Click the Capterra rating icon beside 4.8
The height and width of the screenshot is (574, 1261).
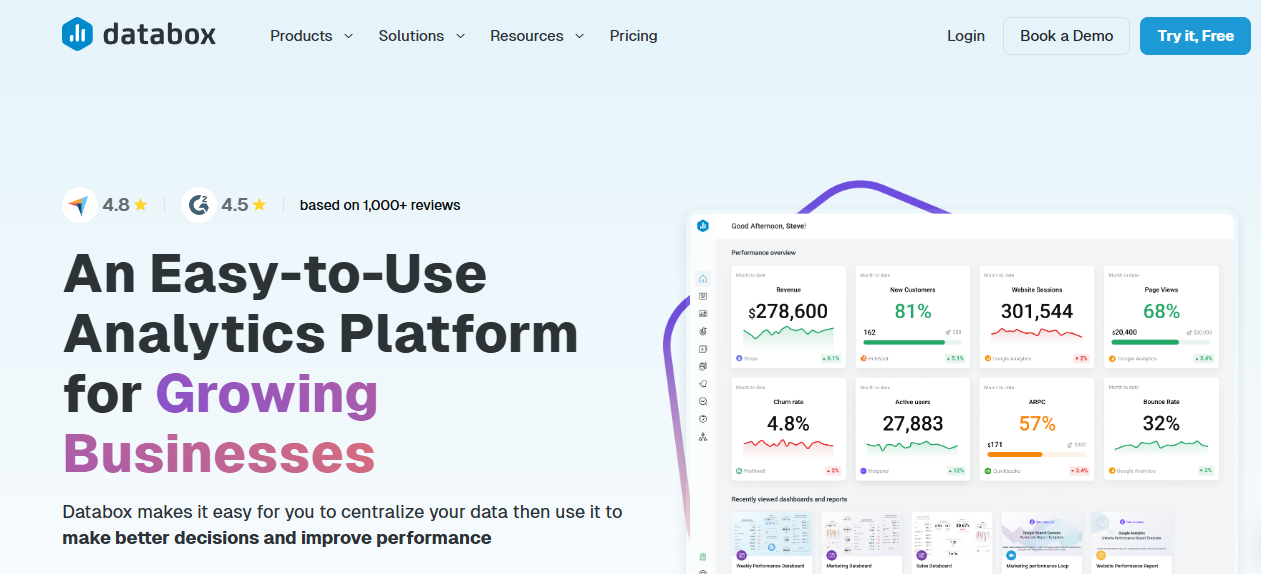[79, 205]
